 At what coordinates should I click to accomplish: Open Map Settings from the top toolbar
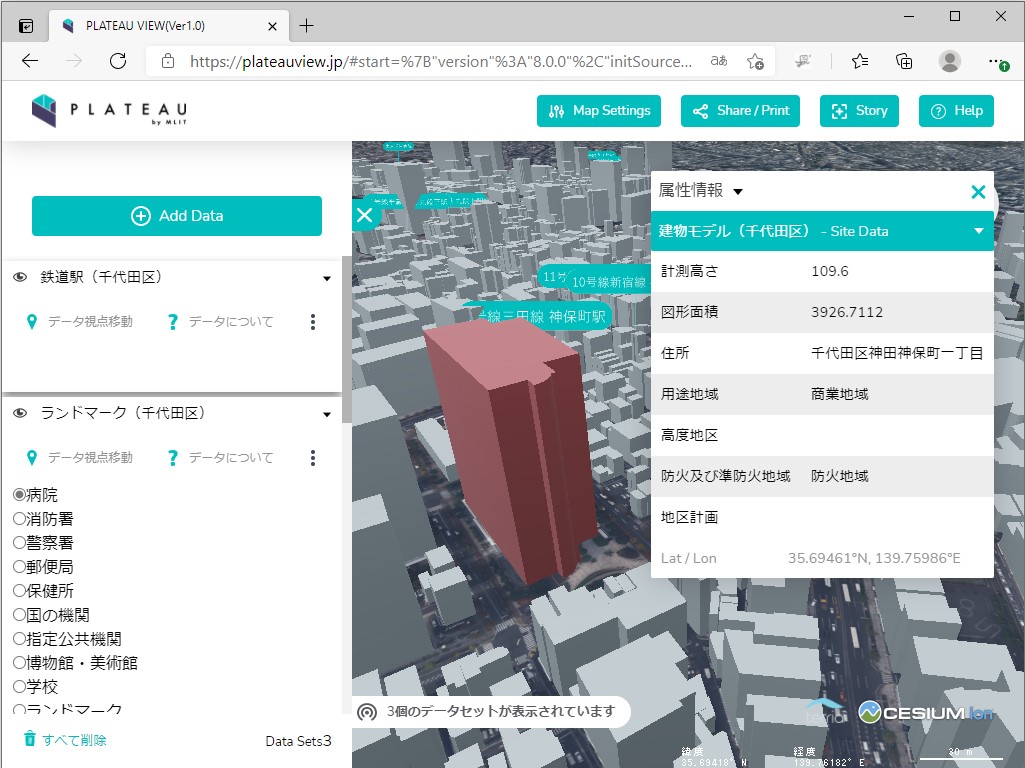(x=598, y=111)
